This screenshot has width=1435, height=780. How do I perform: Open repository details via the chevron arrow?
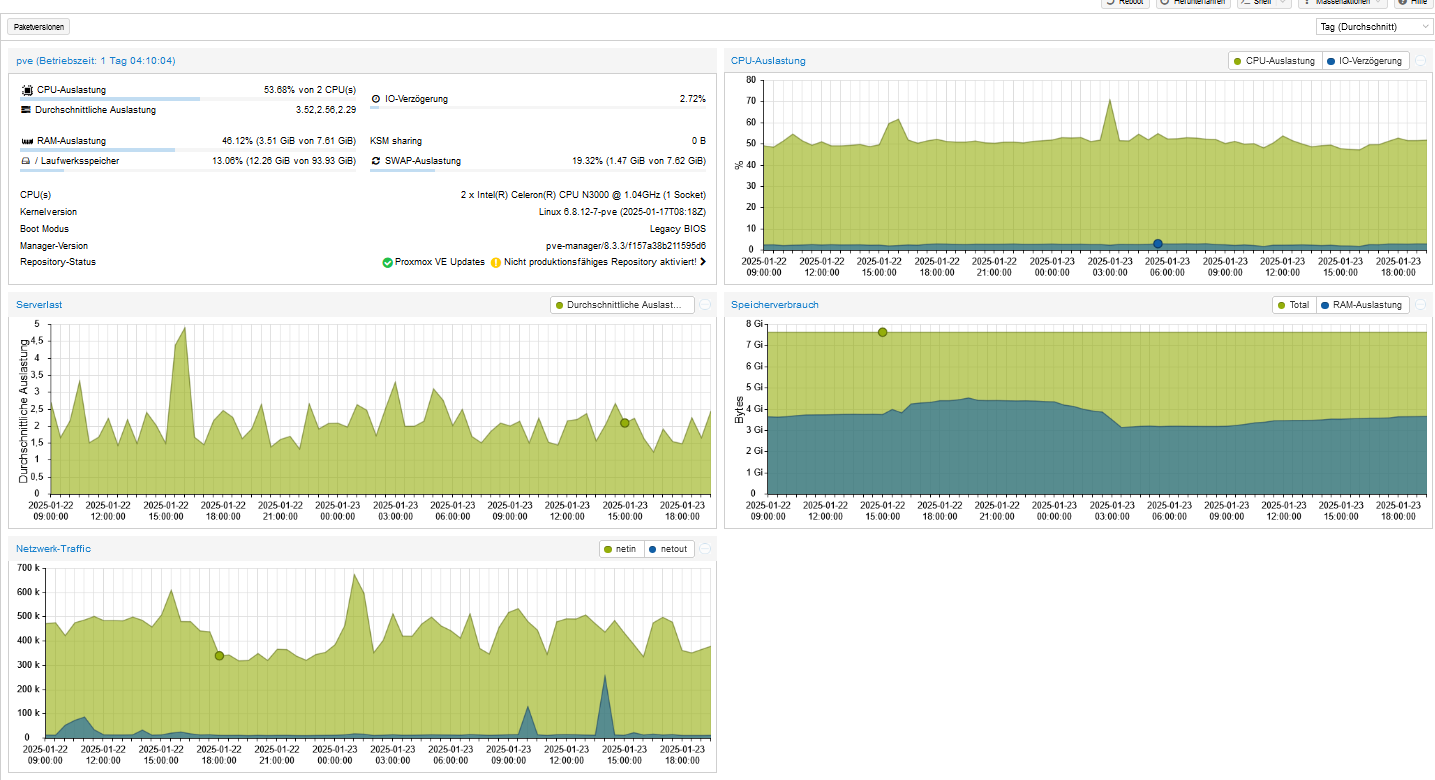coord(703,262)
